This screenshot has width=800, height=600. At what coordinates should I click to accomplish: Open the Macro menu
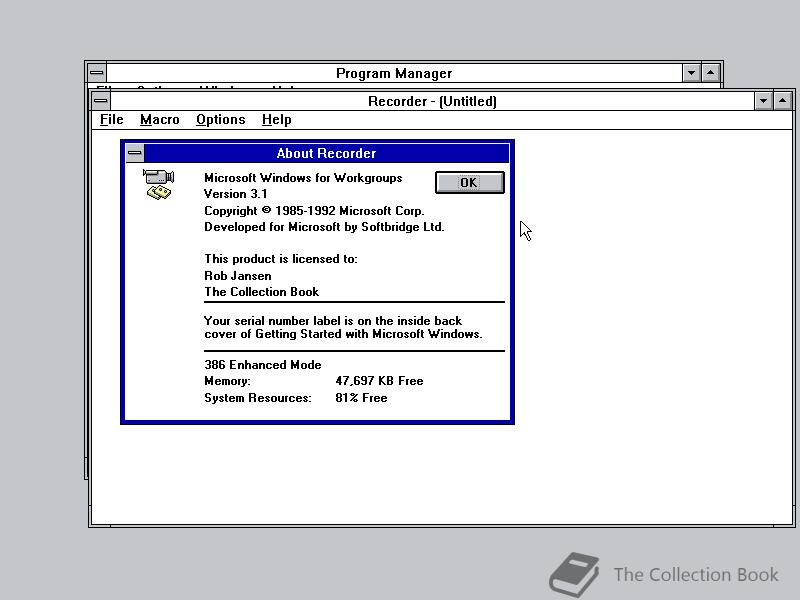click(x=160, y=119)
